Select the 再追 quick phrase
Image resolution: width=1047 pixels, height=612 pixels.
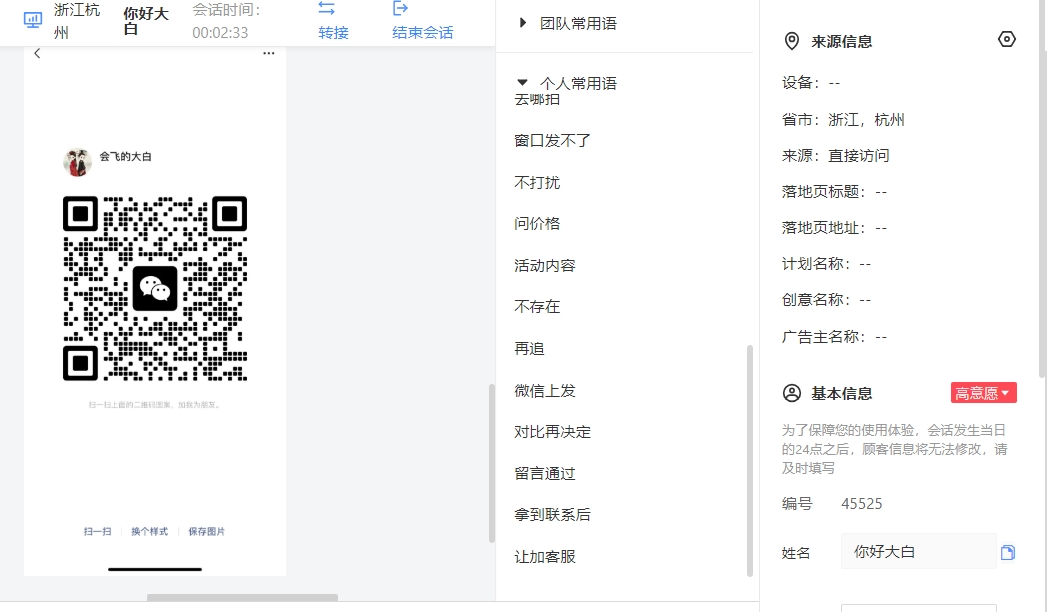pos(530,348)
